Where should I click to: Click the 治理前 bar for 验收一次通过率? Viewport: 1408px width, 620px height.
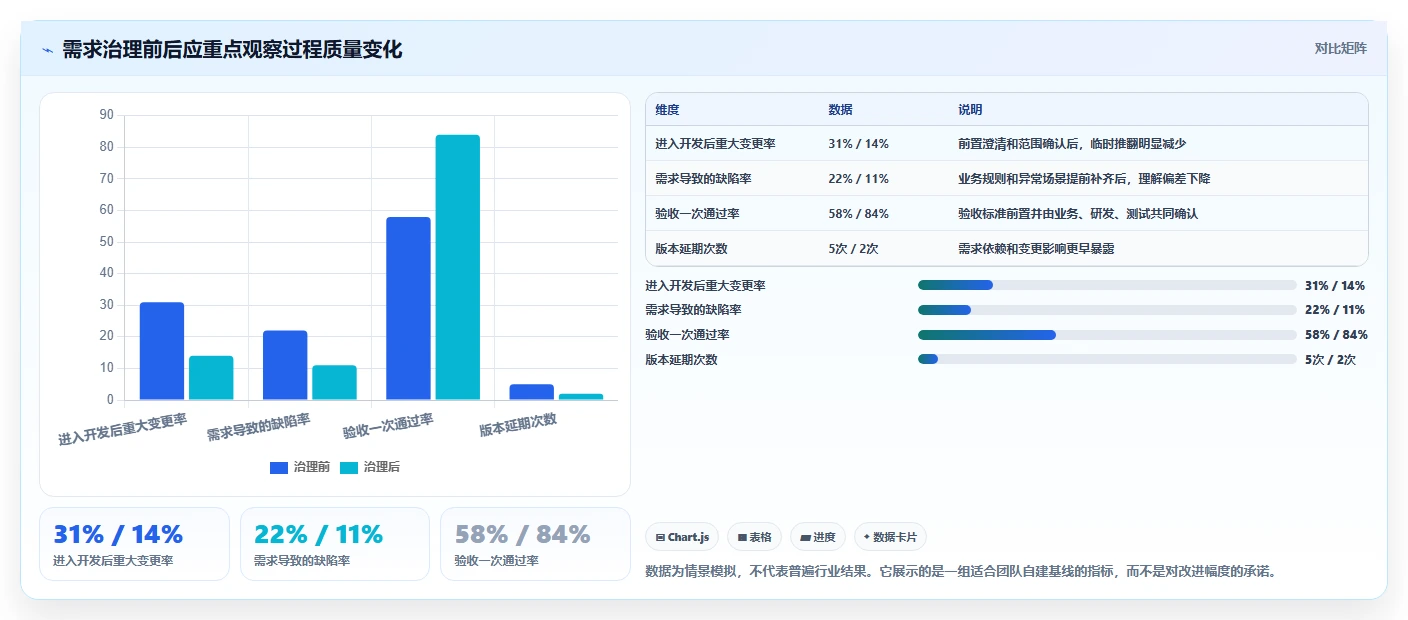point(408,309)
